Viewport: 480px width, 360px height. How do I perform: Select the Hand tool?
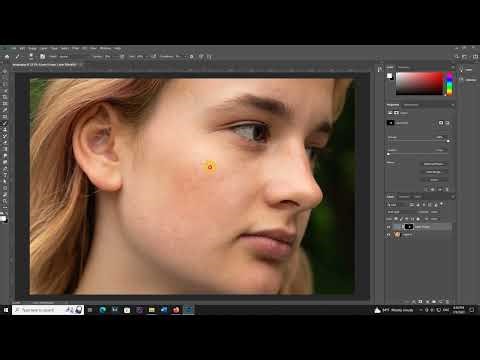tap(5, 194)
